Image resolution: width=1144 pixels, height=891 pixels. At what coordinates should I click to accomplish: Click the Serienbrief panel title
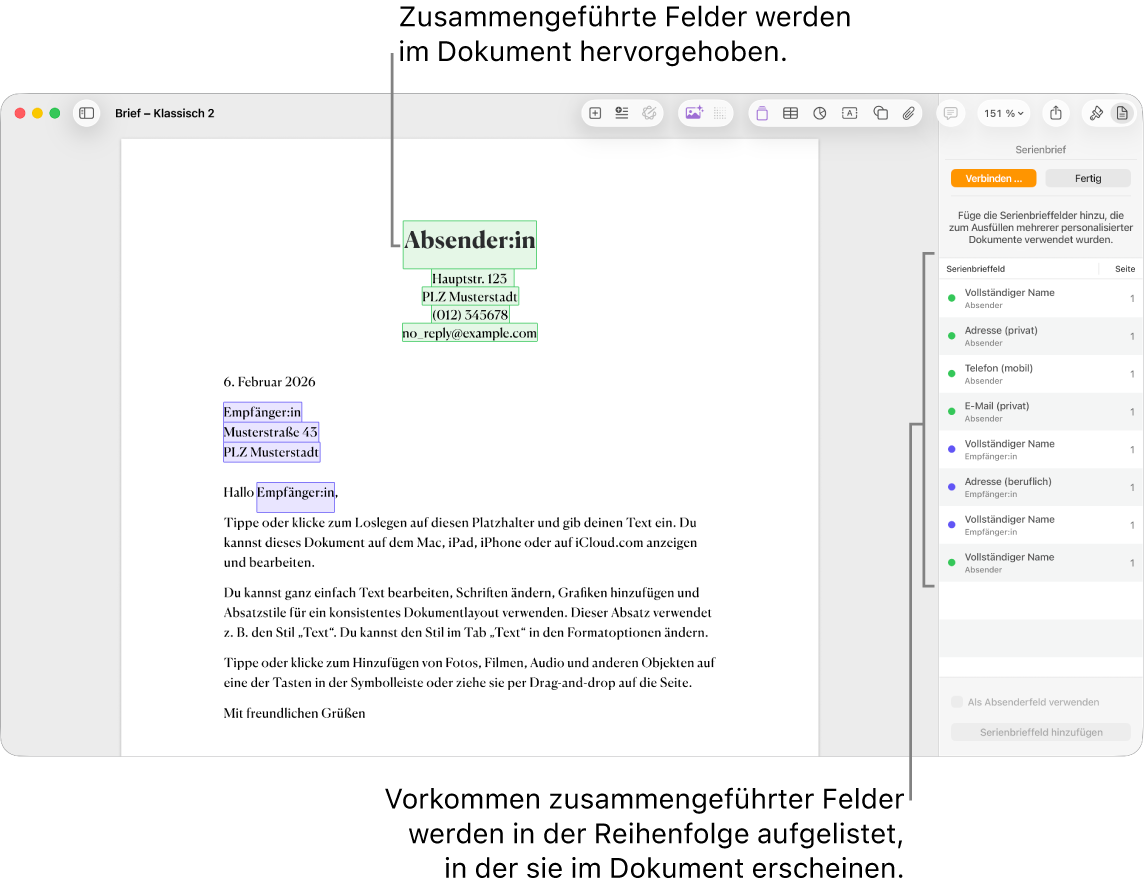click(x=1040, y=150)
